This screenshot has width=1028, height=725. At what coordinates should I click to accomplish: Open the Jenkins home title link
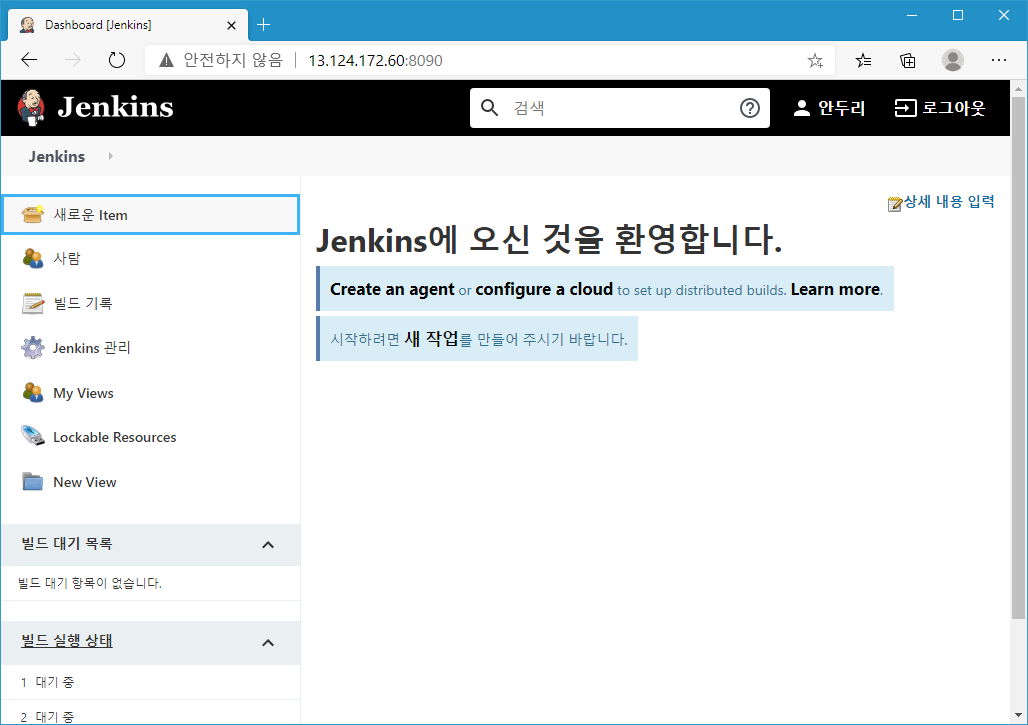[x=115, y=107]
